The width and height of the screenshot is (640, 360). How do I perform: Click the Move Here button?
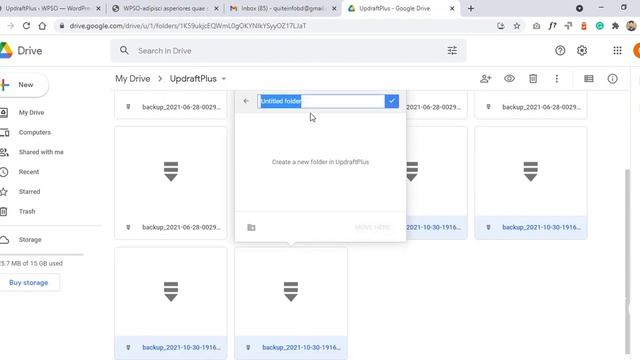[372, 227]
